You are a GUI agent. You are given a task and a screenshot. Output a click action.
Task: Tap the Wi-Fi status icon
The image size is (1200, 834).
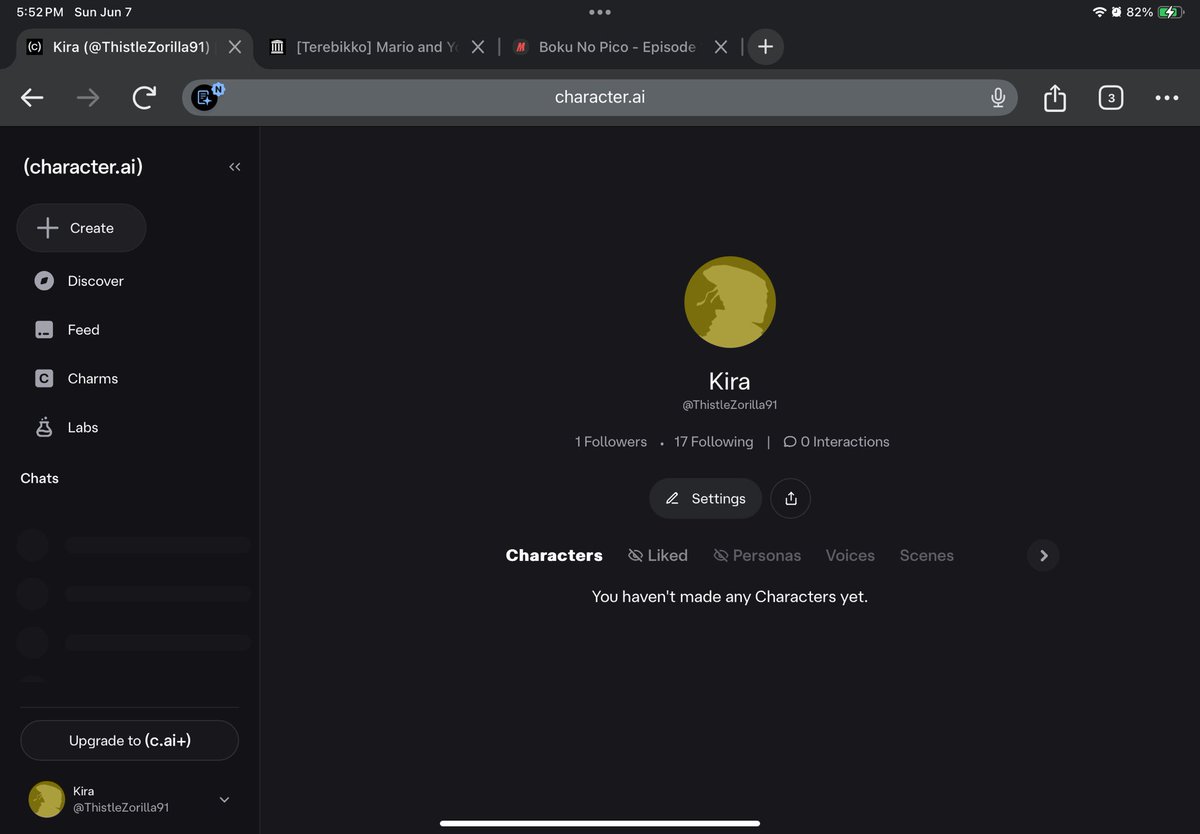tap(1100, 12)
